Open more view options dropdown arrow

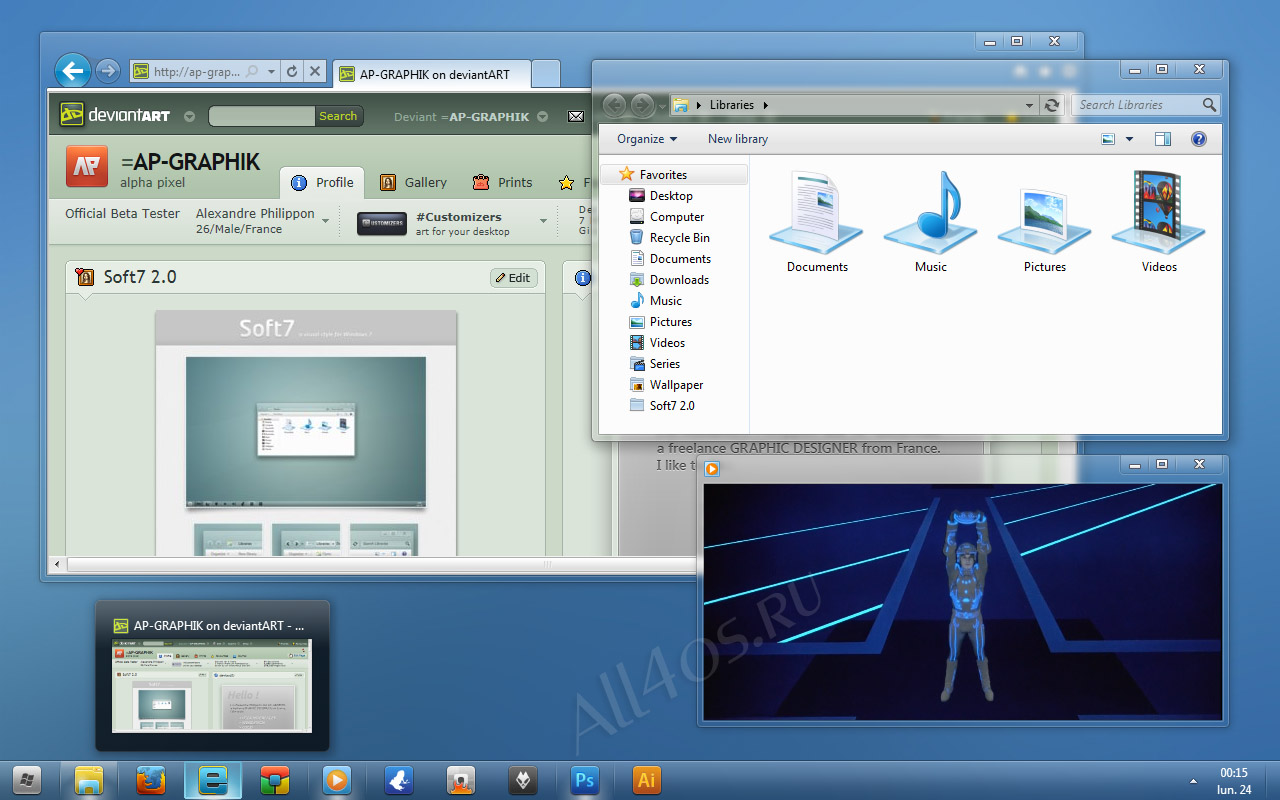pos(1129,139)
